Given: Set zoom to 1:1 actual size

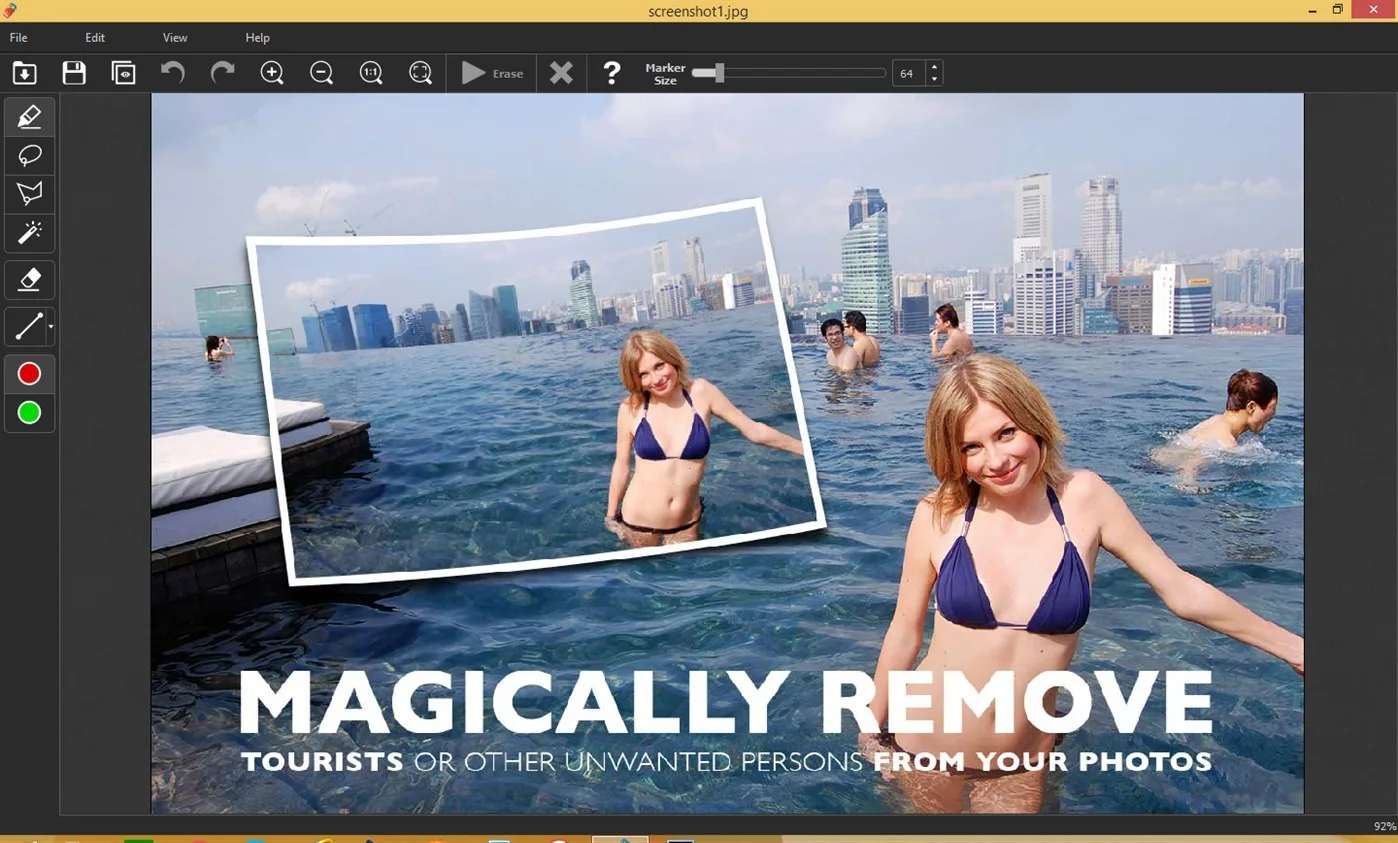Looking at the screenshot, I should [371, 73].
